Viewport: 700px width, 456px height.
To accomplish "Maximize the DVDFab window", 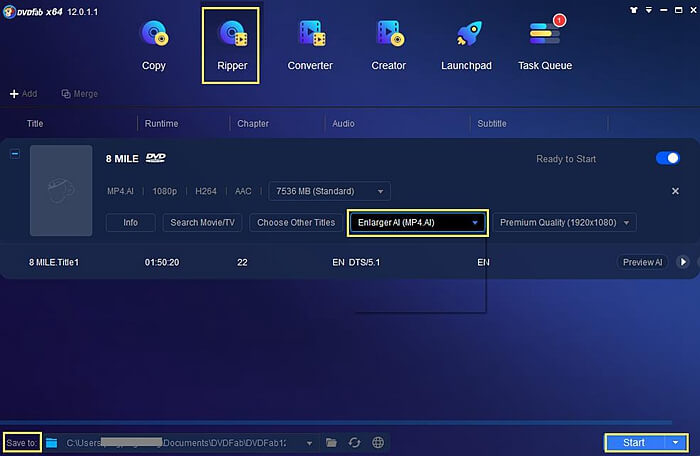I will [678, 10].
